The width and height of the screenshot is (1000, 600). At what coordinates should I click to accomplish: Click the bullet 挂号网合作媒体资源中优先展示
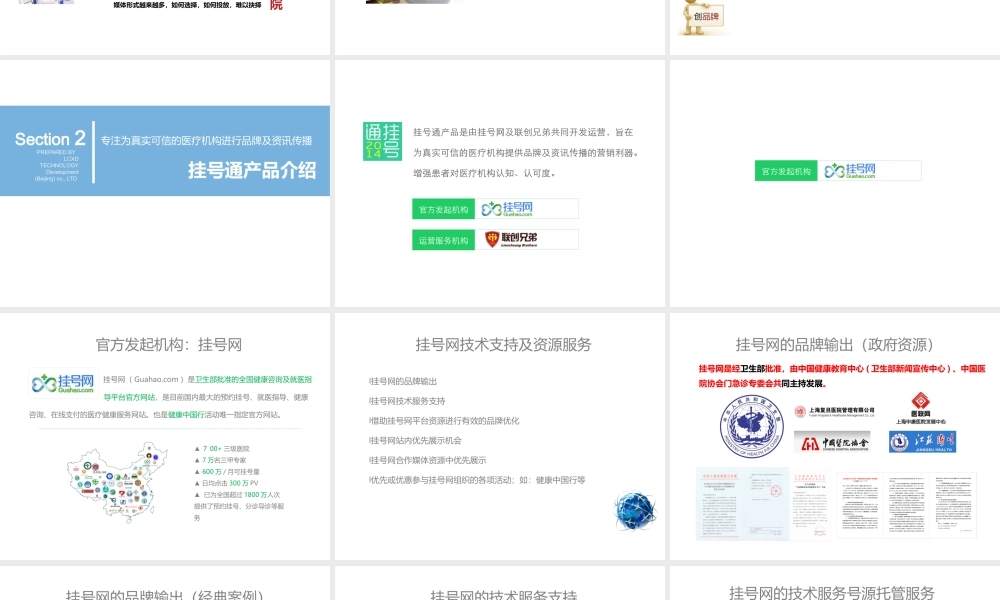coord(427,460)
